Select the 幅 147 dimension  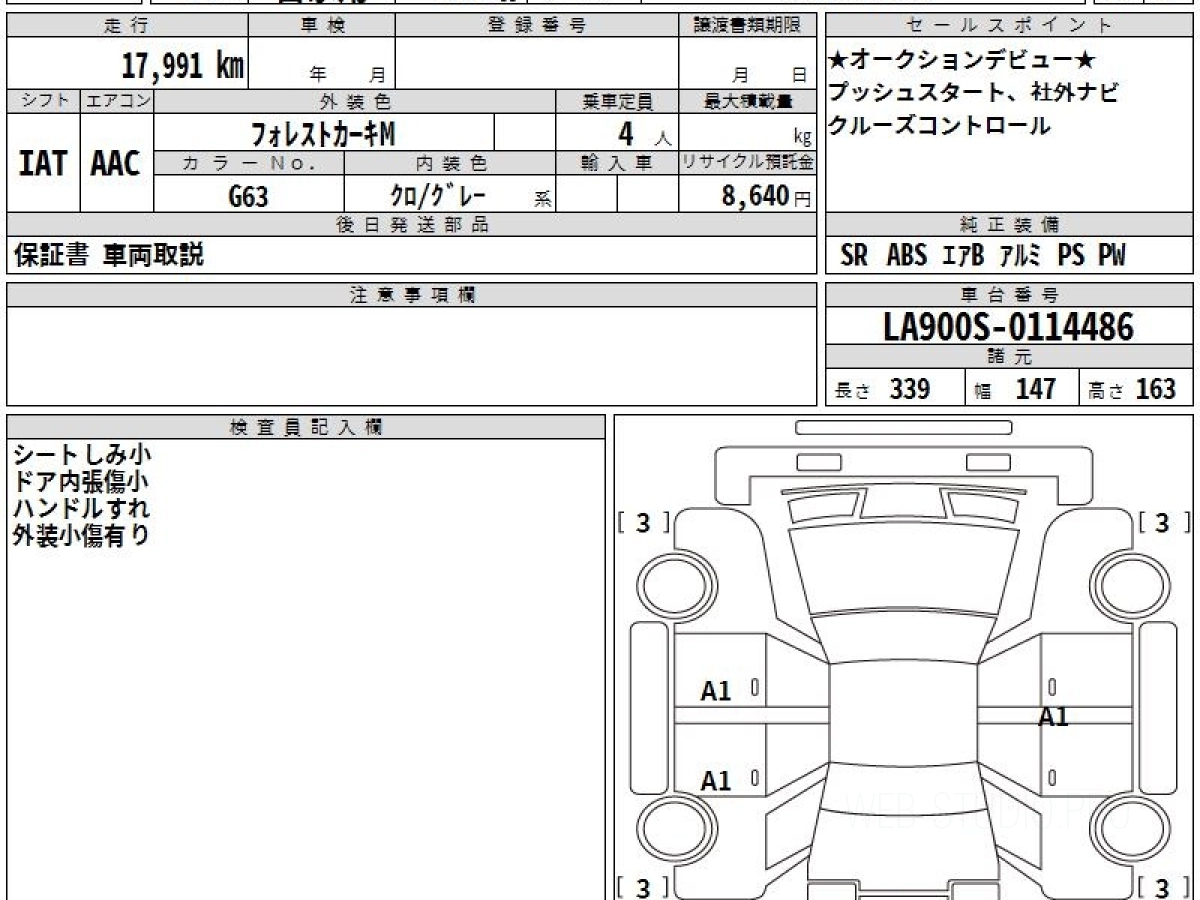[x=1015, y=389]
